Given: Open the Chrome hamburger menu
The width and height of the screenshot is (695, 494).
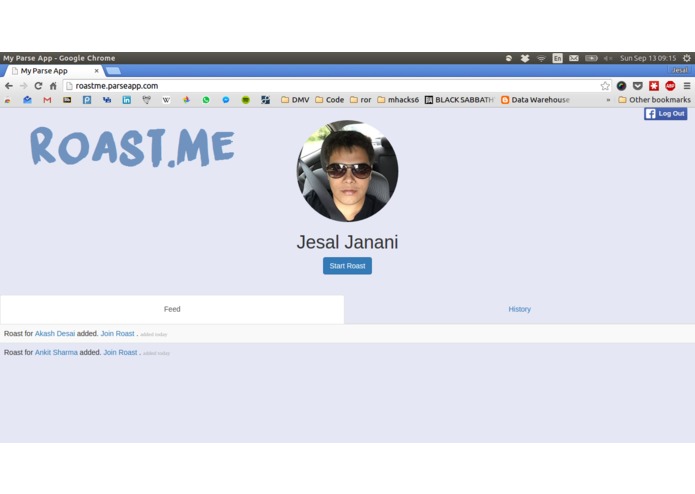Looking at the screenshot, I should tap(687, 86).
